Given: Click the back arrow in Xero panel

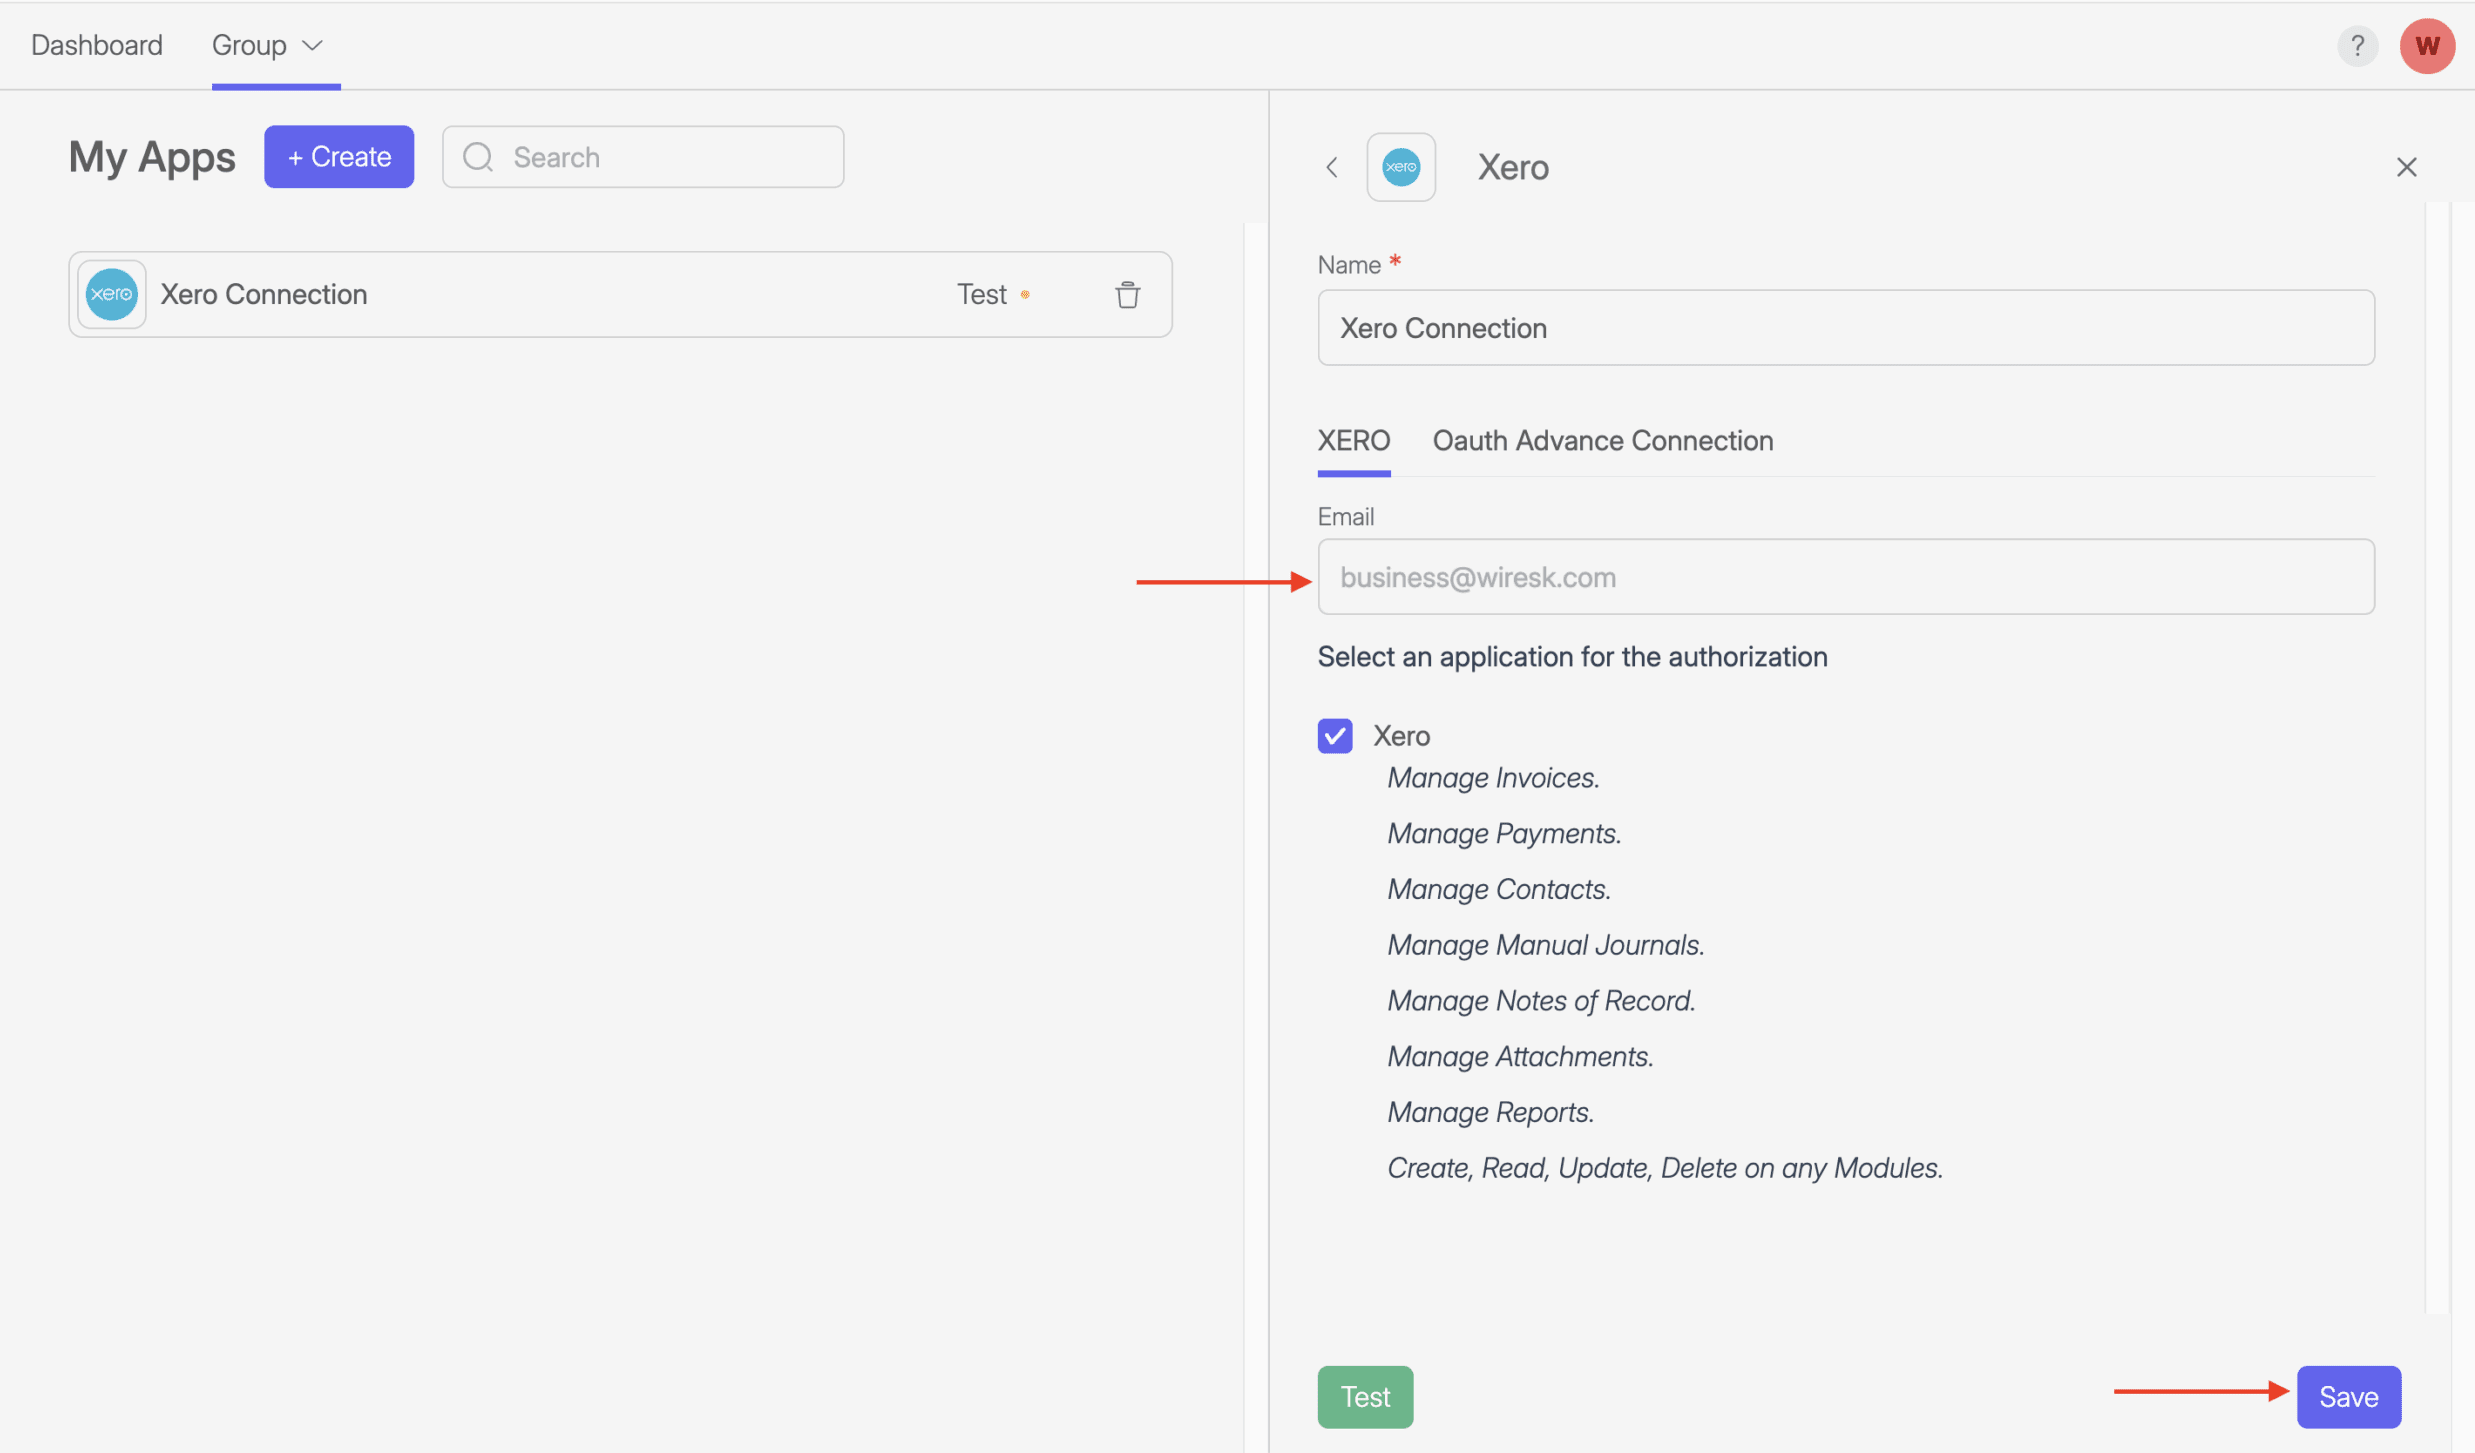Looking at the screenshot, I should pyautogui.click(x=1331, y=167).
